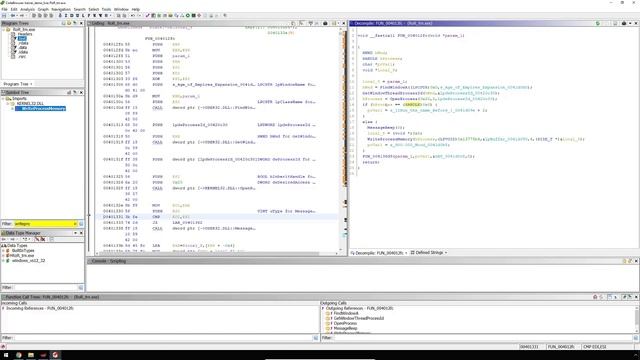
Task: Go to next instruction (I) icon
Action: tap(66, 16)
